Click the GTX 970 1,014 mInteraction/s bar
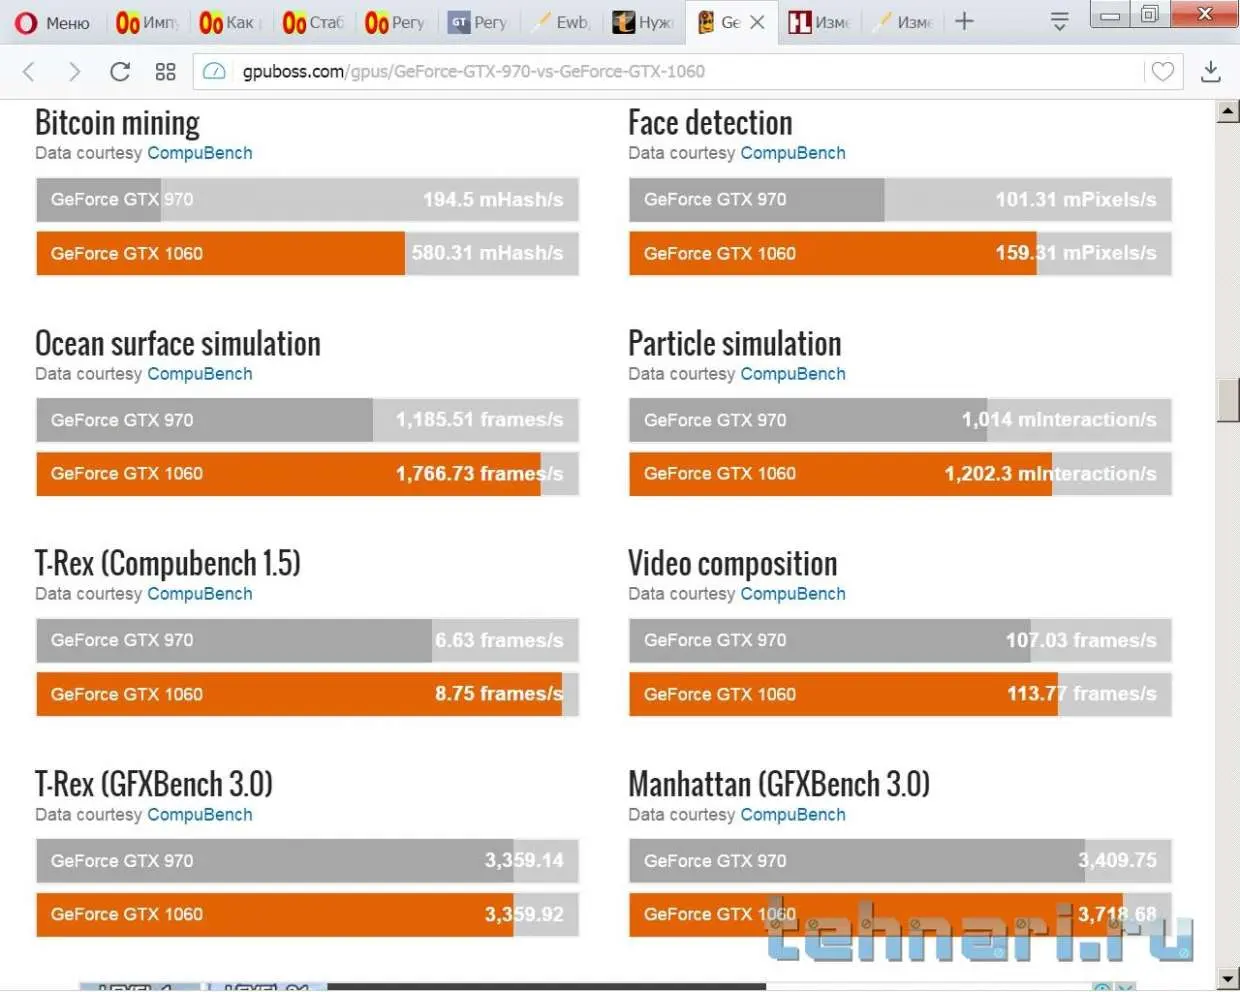Image resolution: width=1240 pixels, height=992 pixels. 900,420
